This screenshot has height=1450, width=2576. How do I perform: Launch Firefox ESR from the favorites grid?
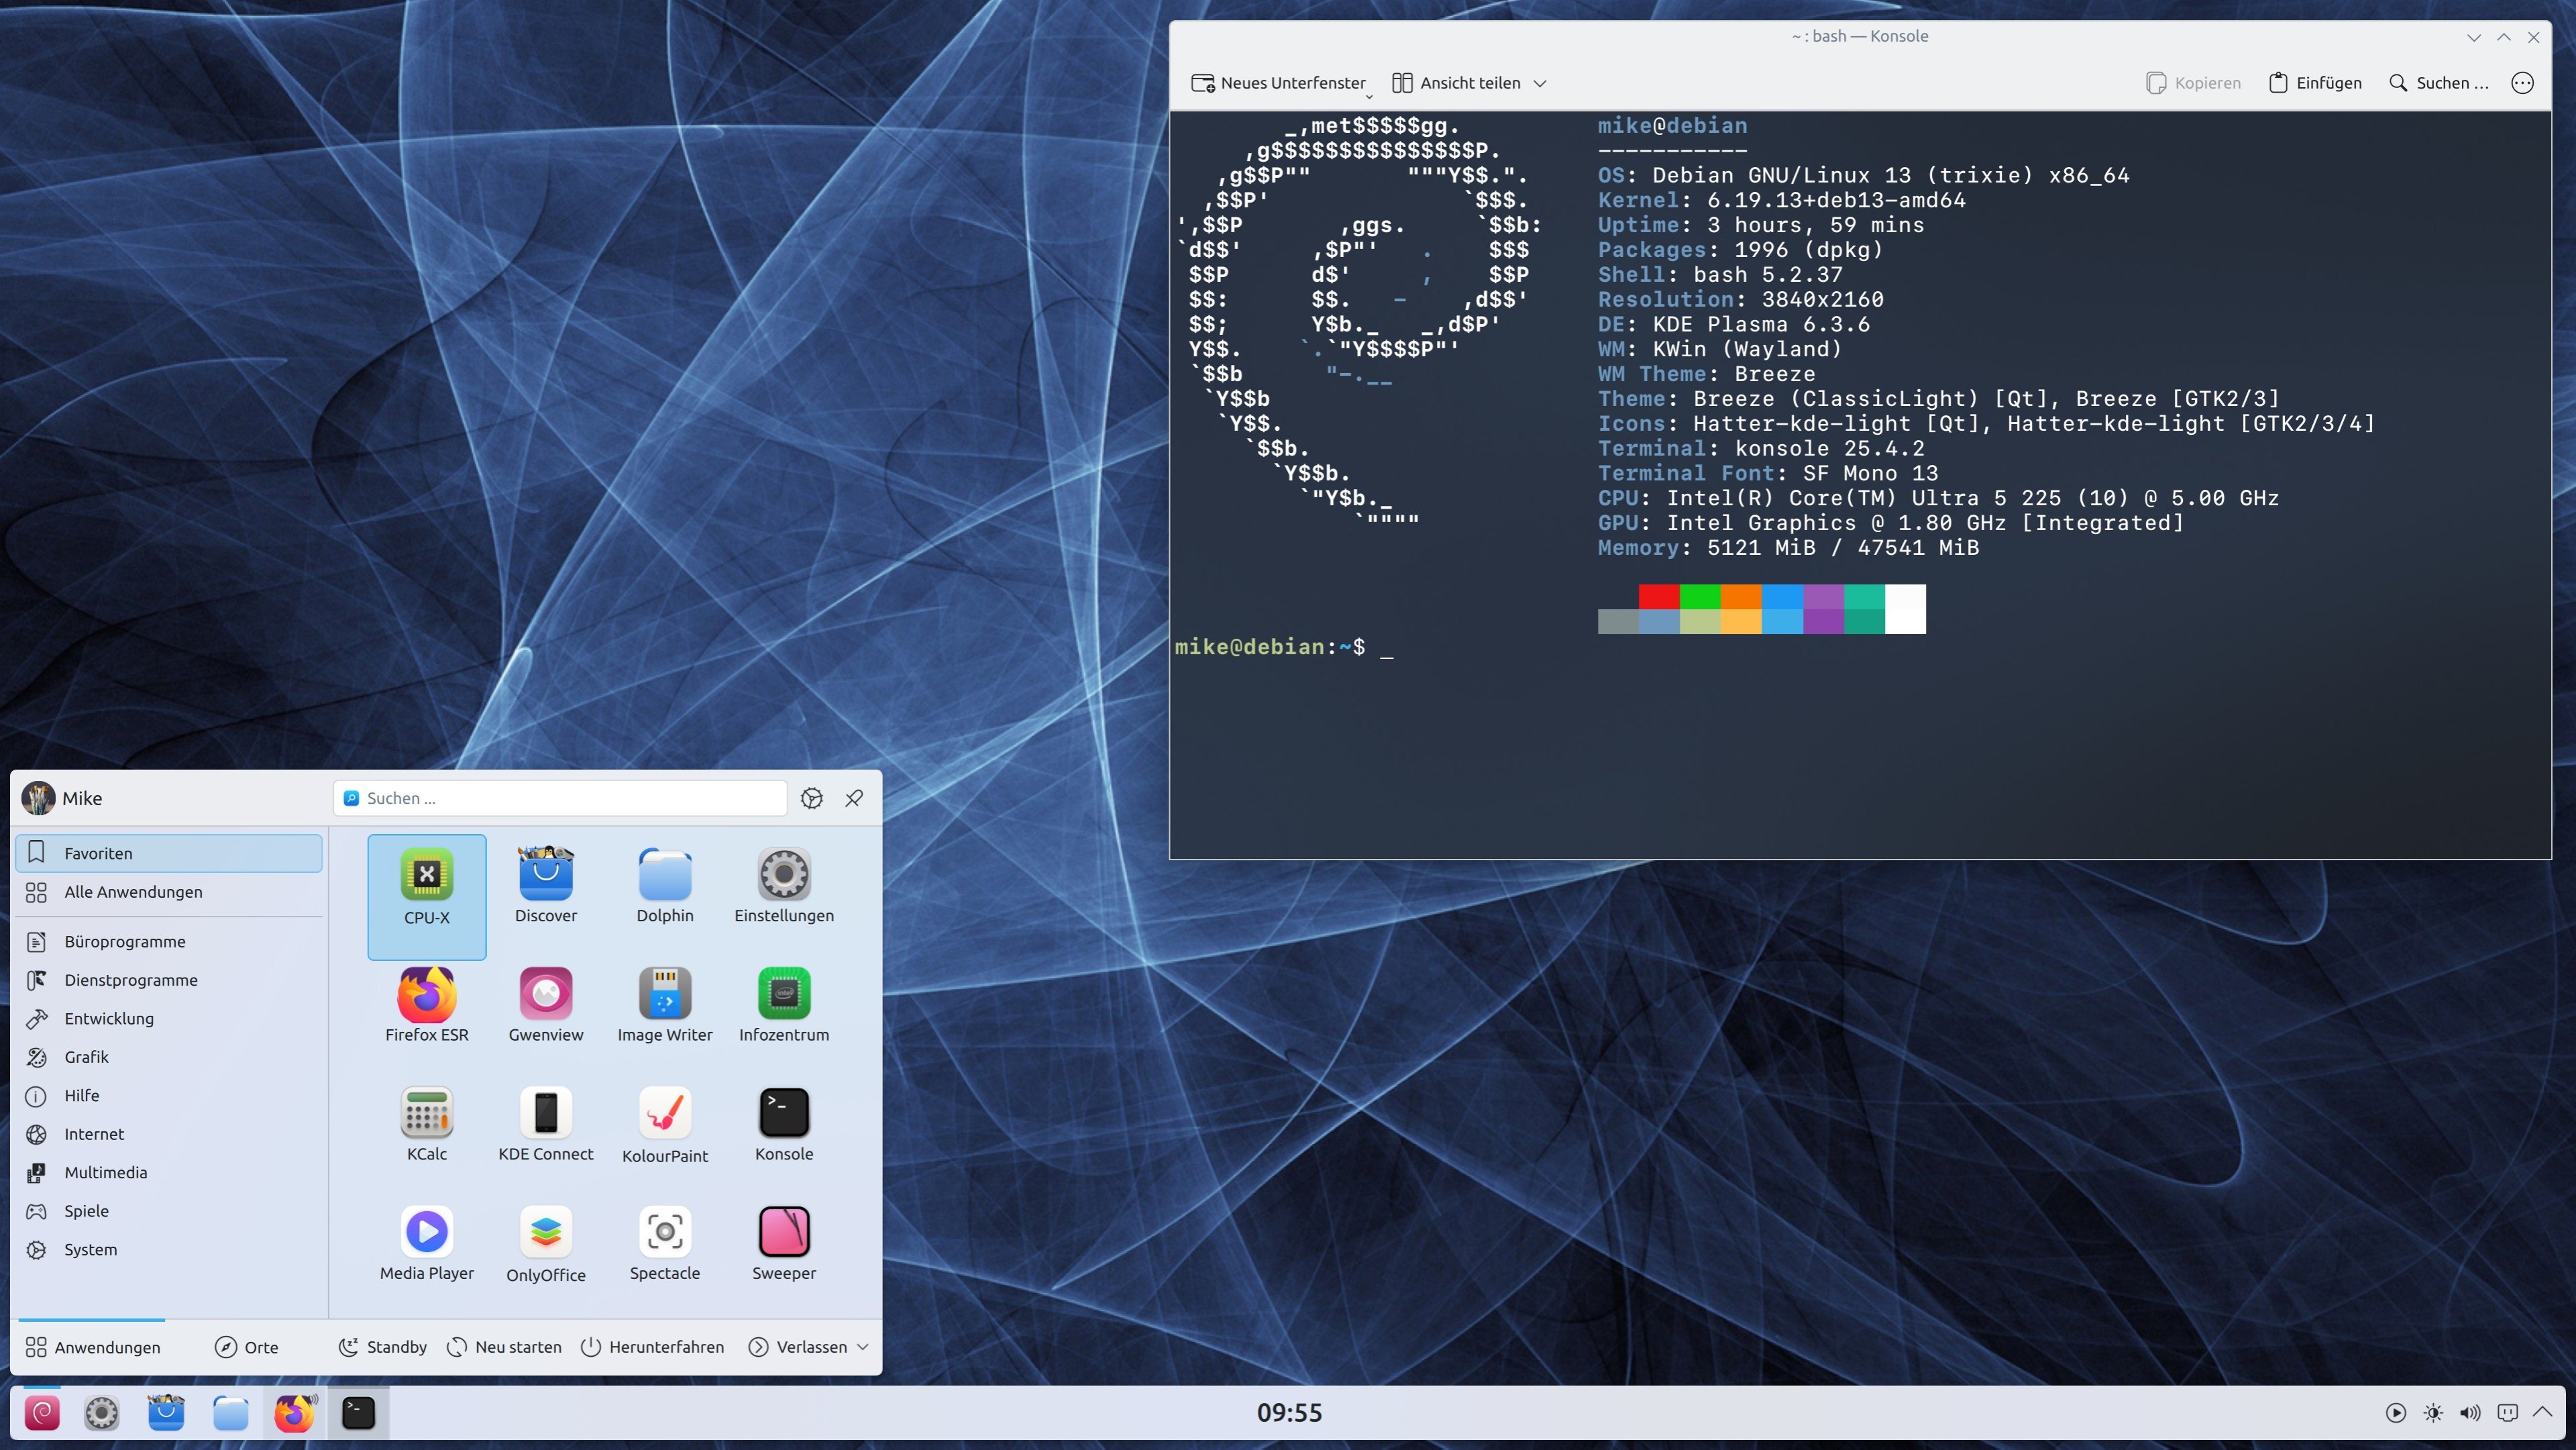pos(427,1005)
